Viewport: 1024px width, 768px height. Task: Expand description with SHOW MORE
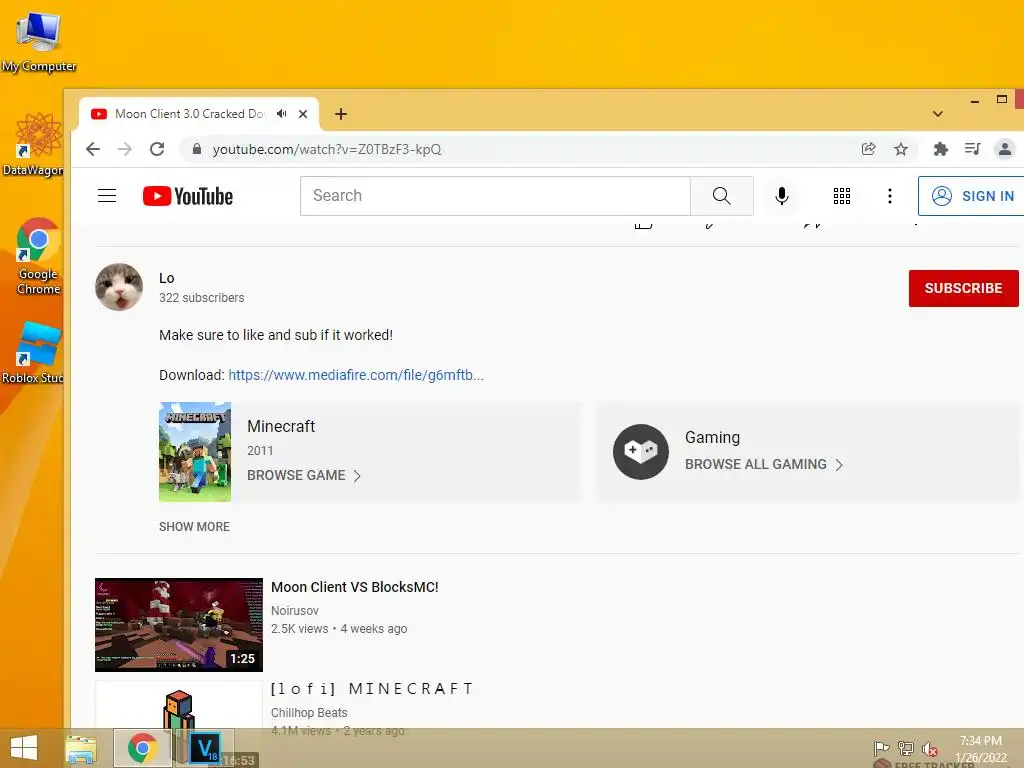point(195,526)
